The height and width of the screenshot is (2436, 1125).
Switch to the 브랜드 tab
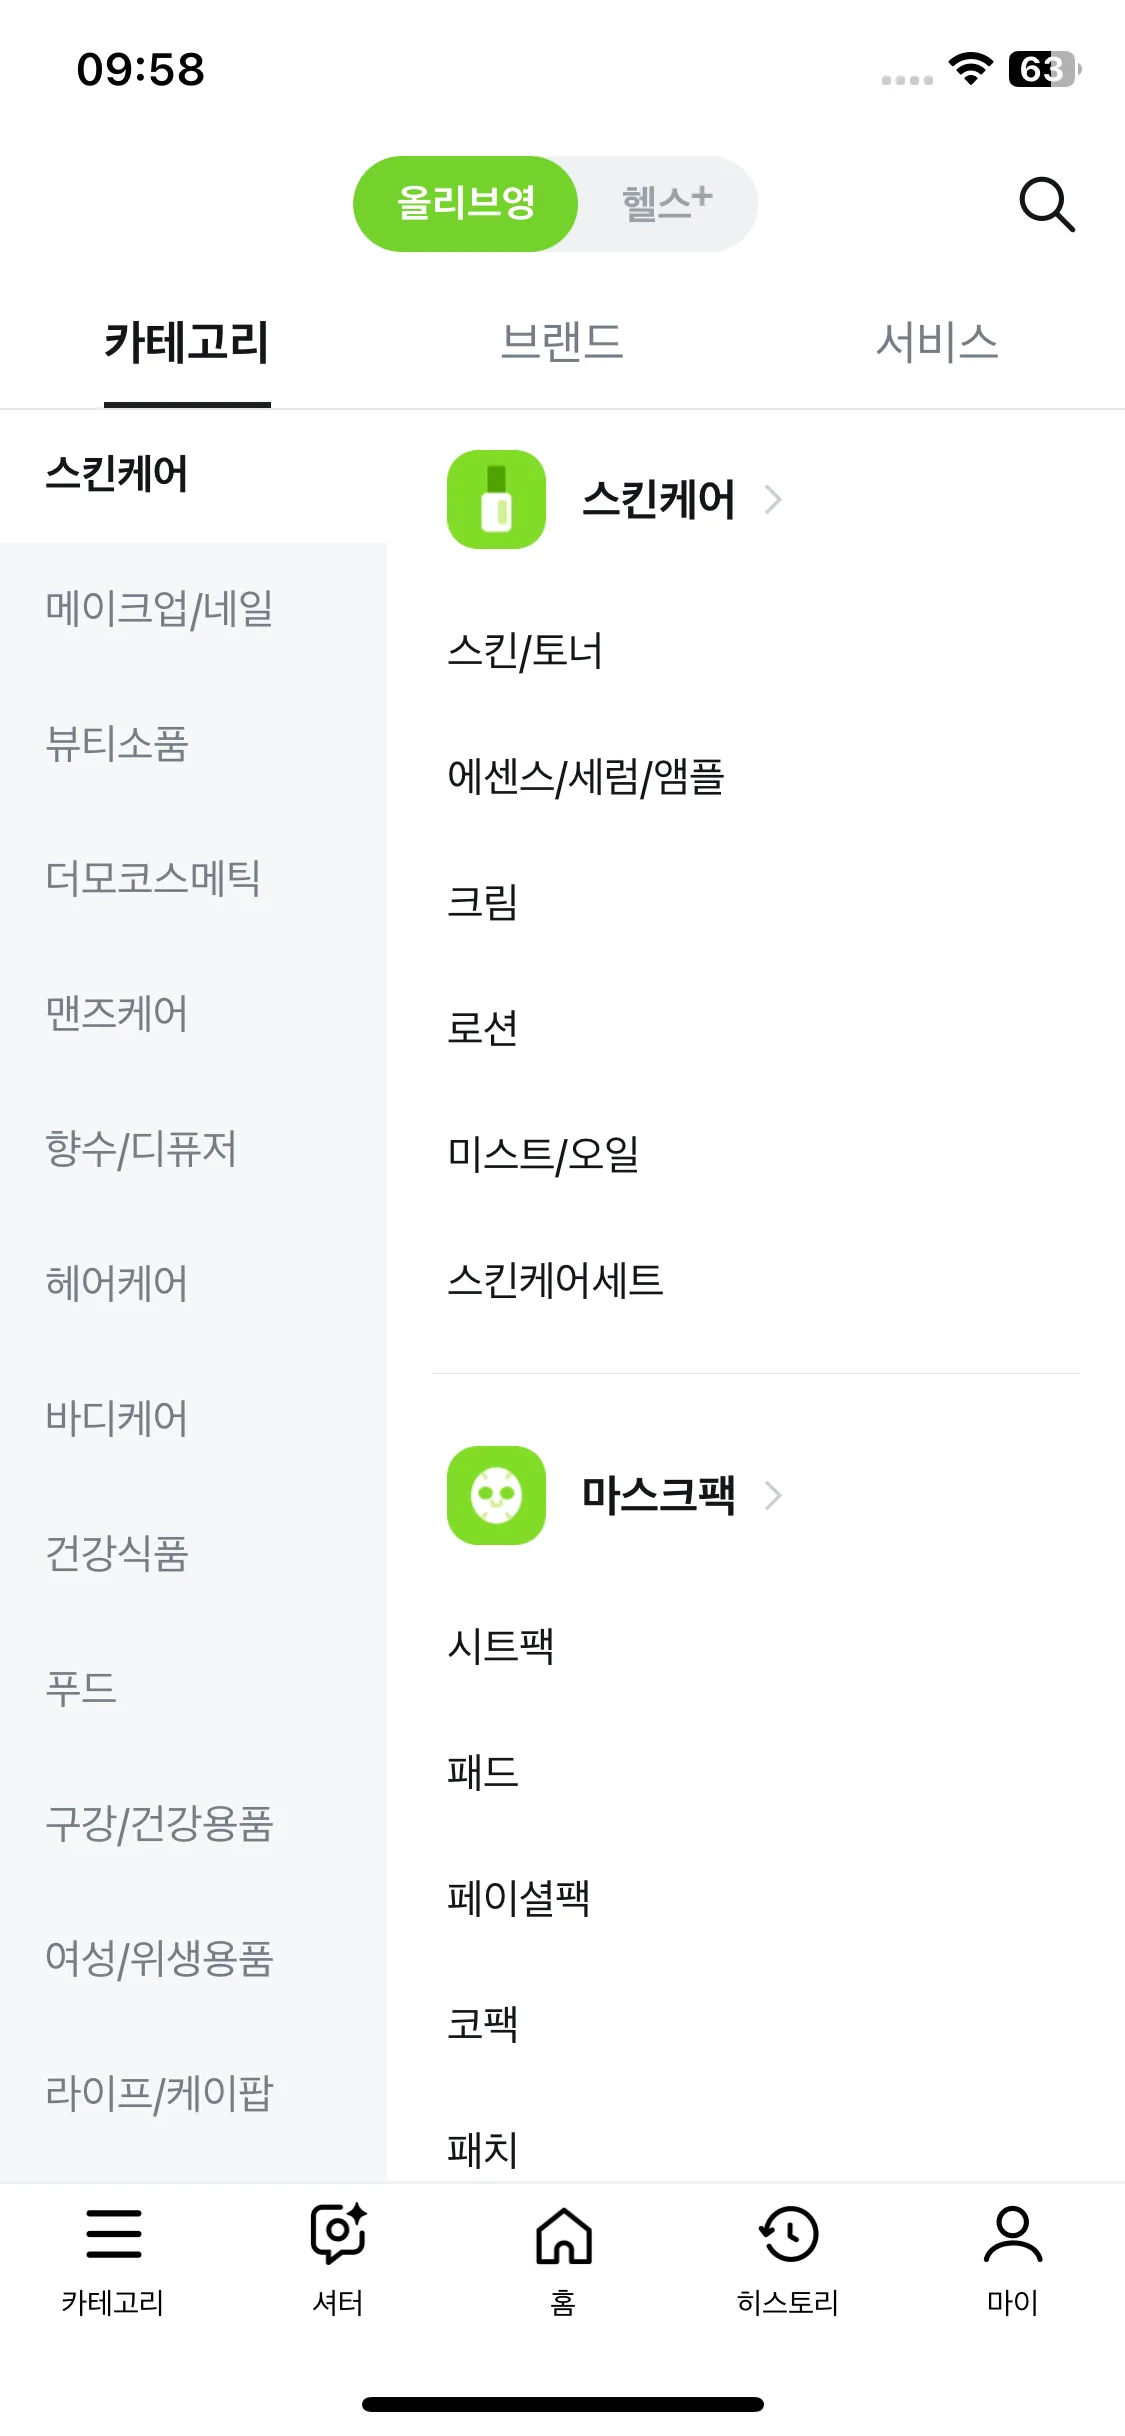pyautogui.click(x=562, y=342)
